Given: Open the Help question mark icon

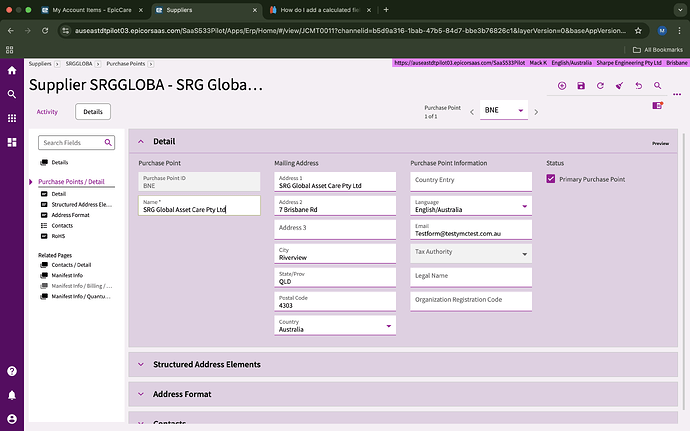Looking at the screenshot, I should tap(12, 371).
